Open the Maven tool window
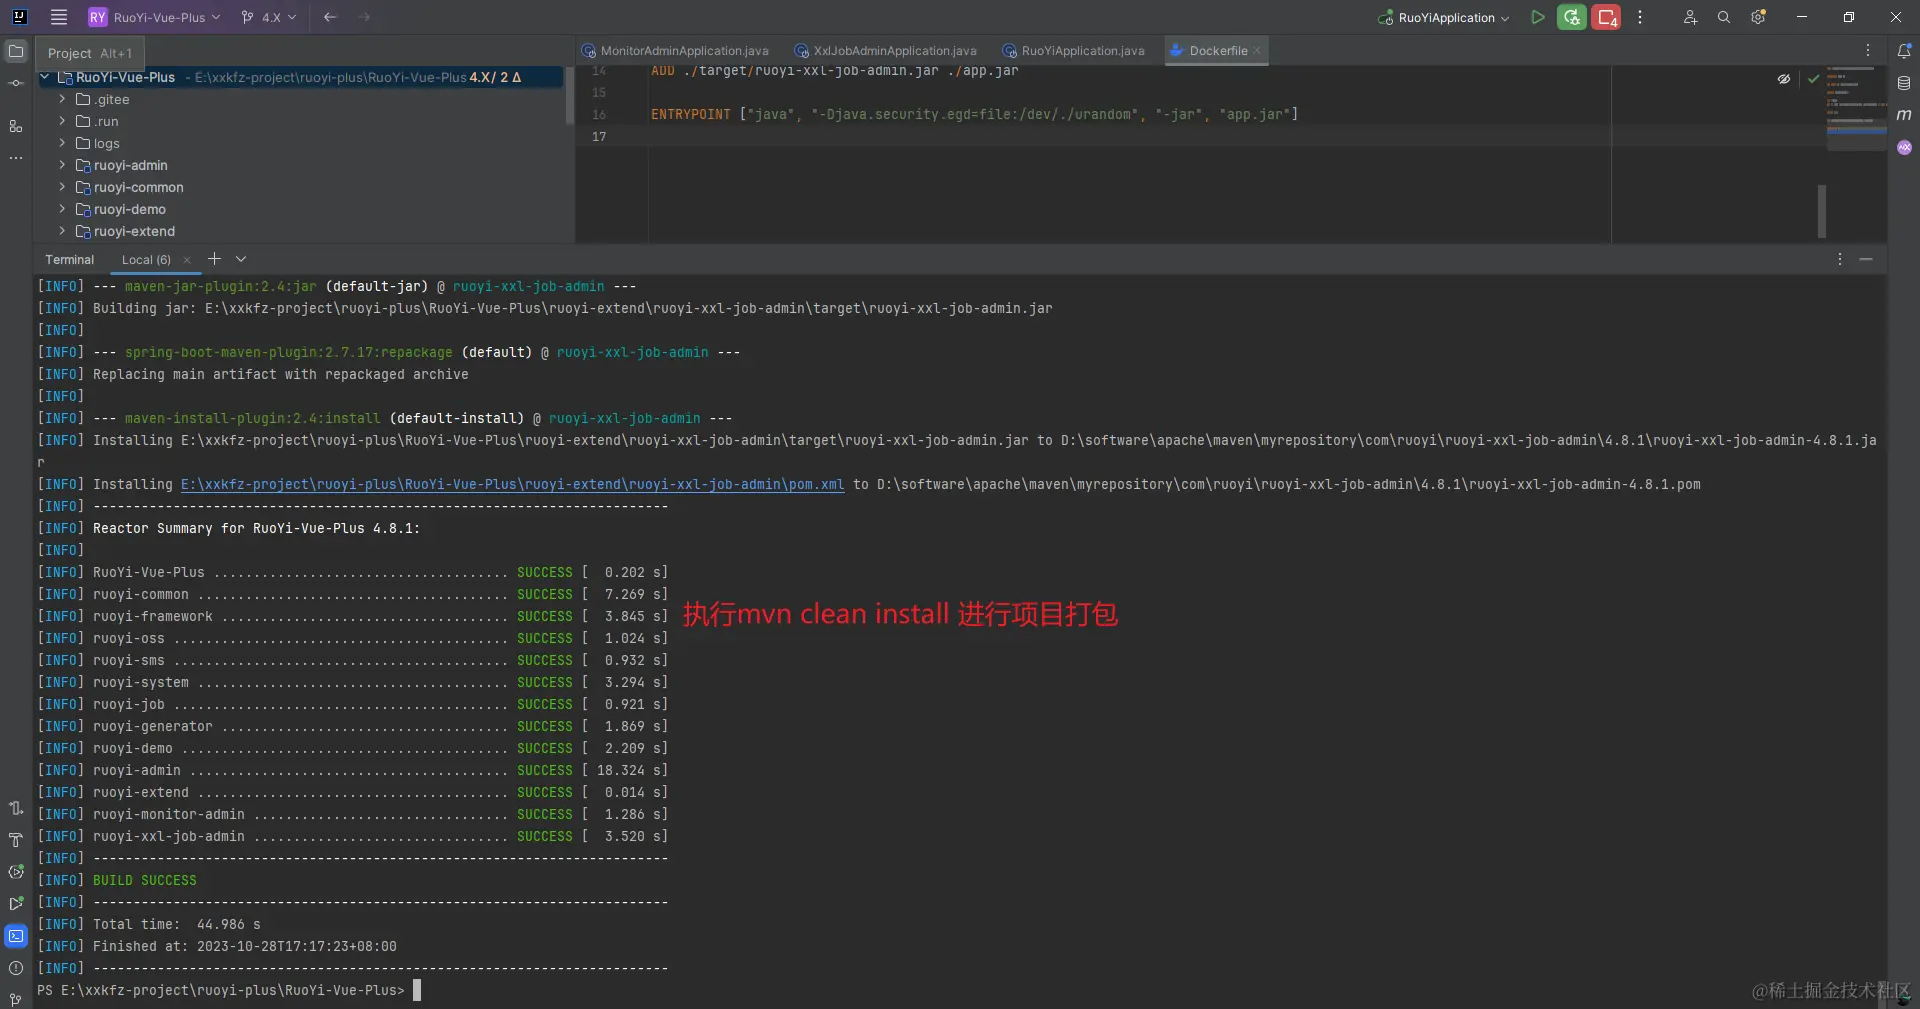The width and height of the screenshot is (1920, 1009). pos(1904,115)
